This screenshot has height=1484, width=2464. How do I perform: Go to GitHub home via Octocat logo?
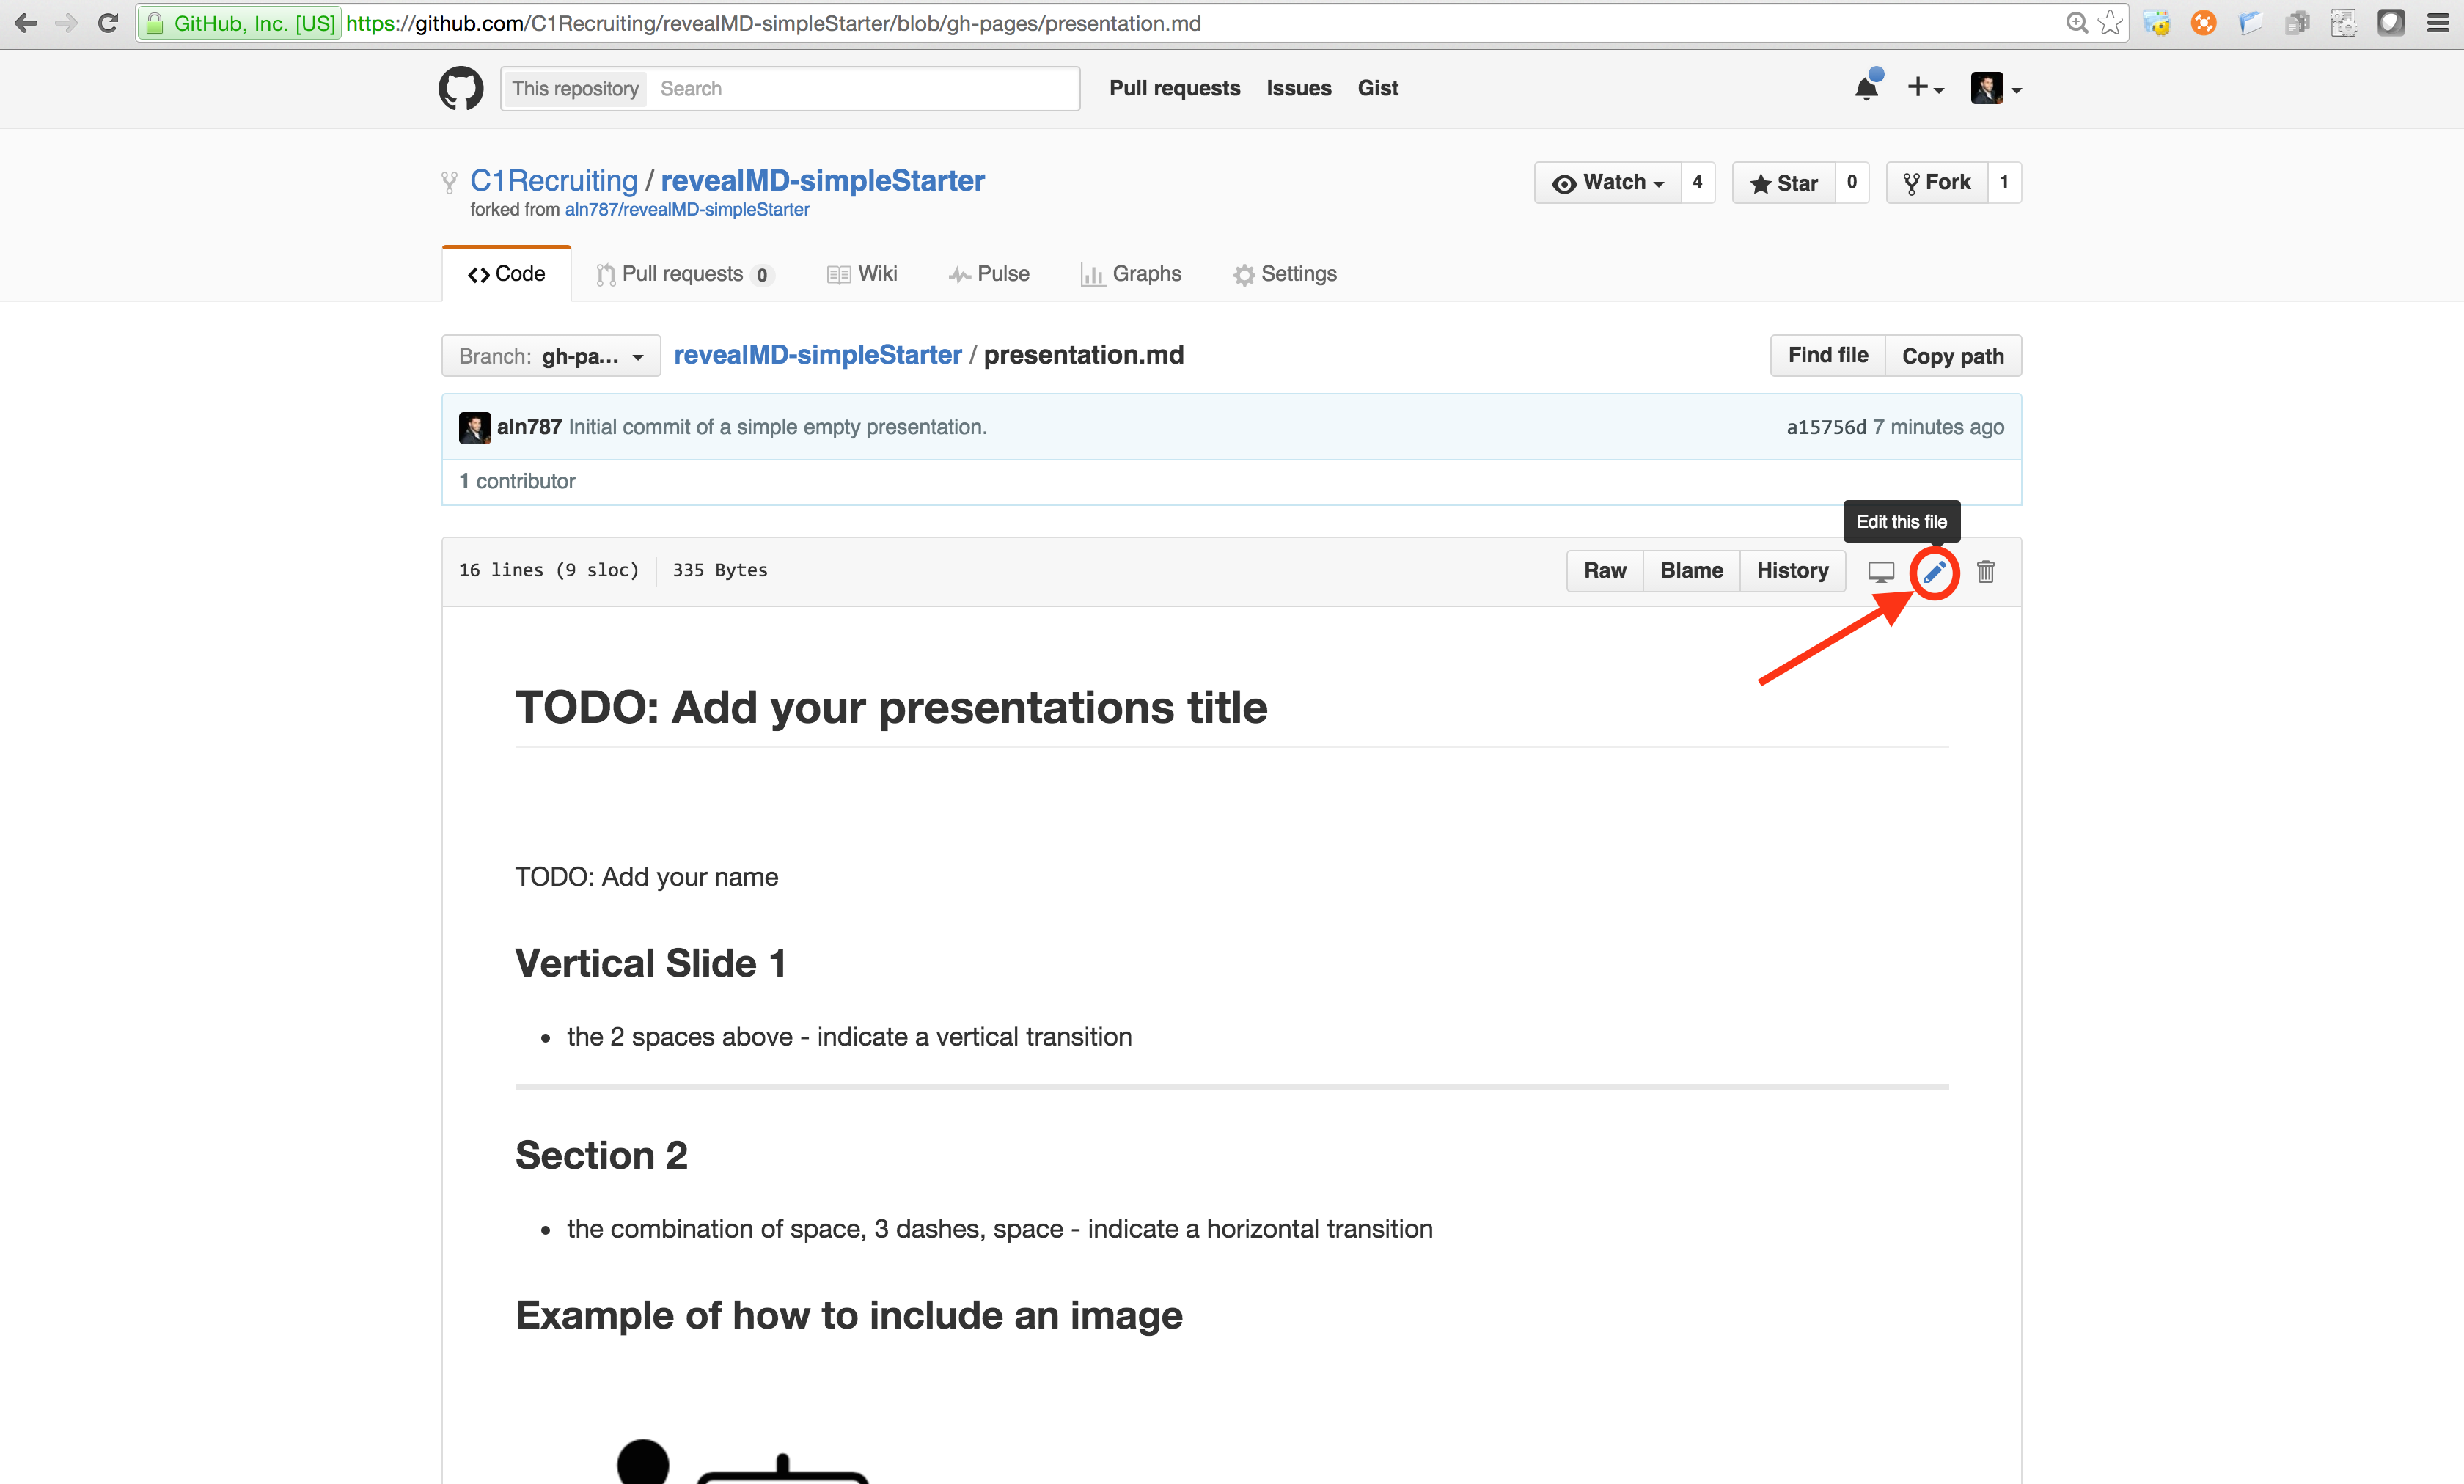(x=461, y=88)
